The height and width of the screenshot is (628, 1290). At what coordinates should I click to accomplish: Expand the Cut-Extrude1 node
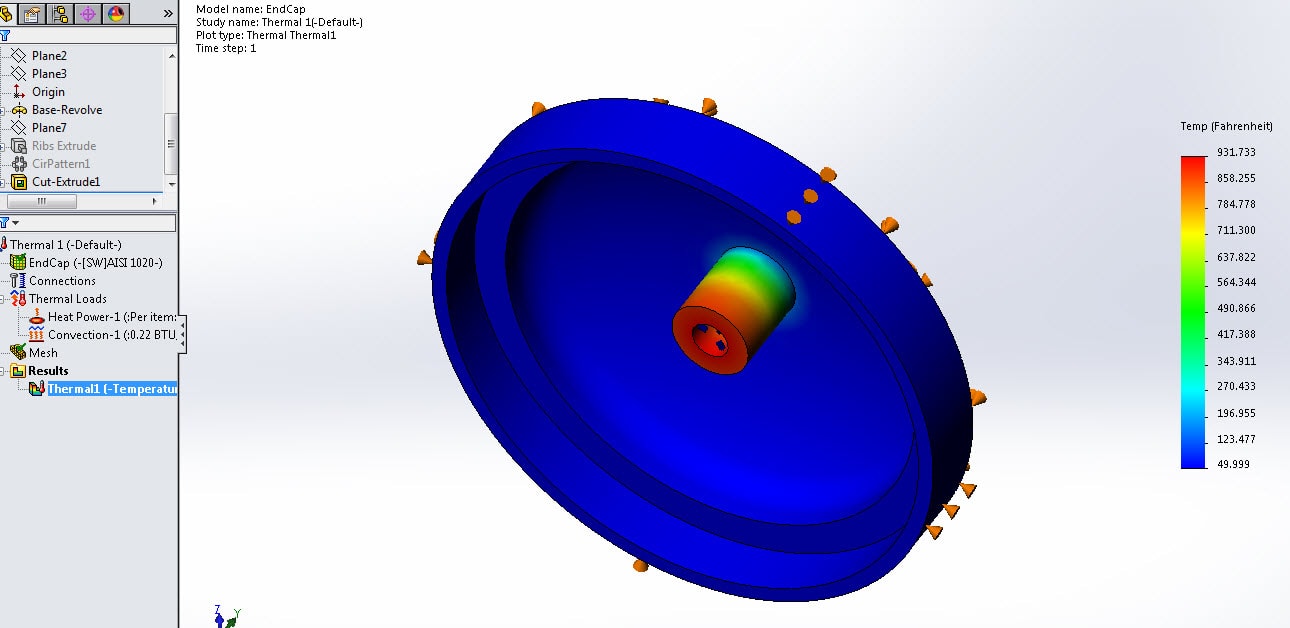coord(3,182)
